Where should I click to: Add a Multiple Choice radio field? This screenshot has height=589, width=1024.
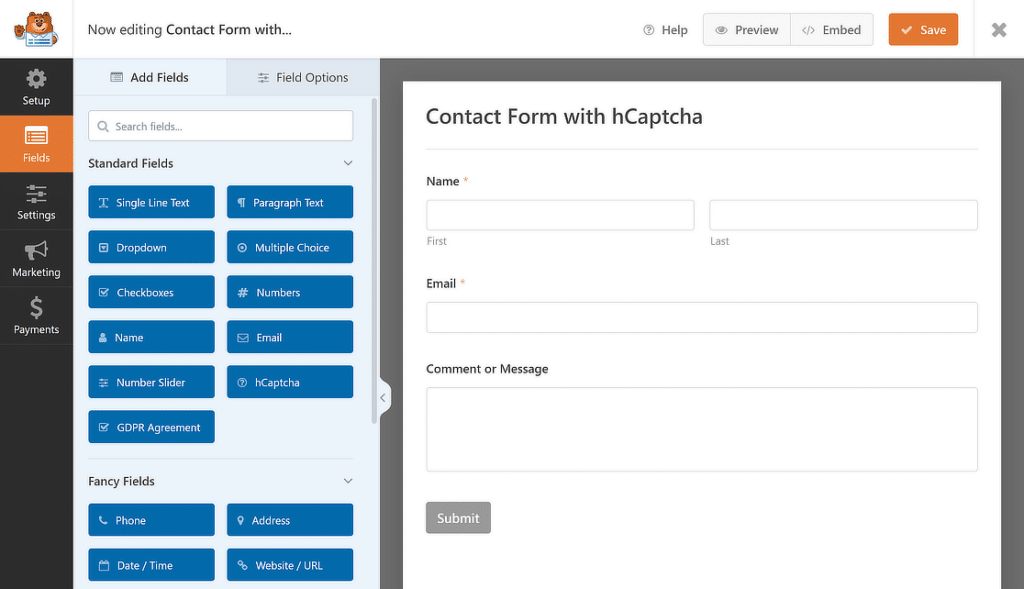(x=290, y=247)
